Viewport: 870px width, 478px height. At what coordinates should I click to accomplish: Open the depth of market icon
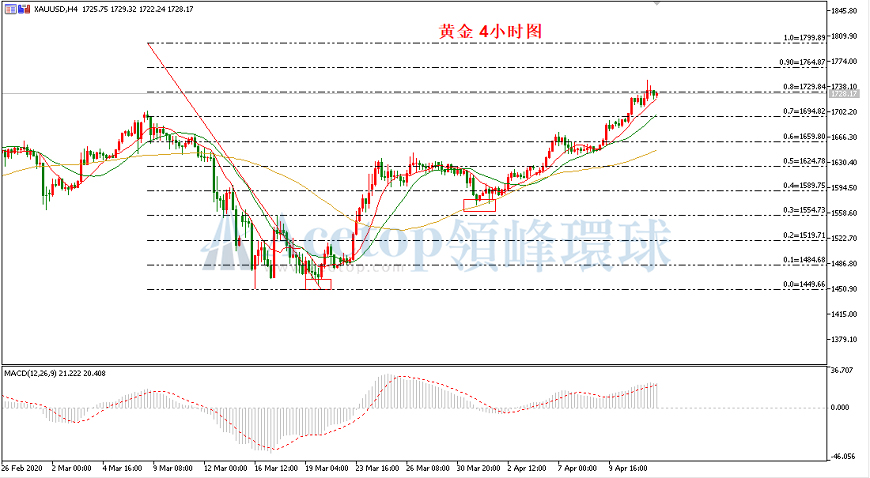[x=24, y=9]
